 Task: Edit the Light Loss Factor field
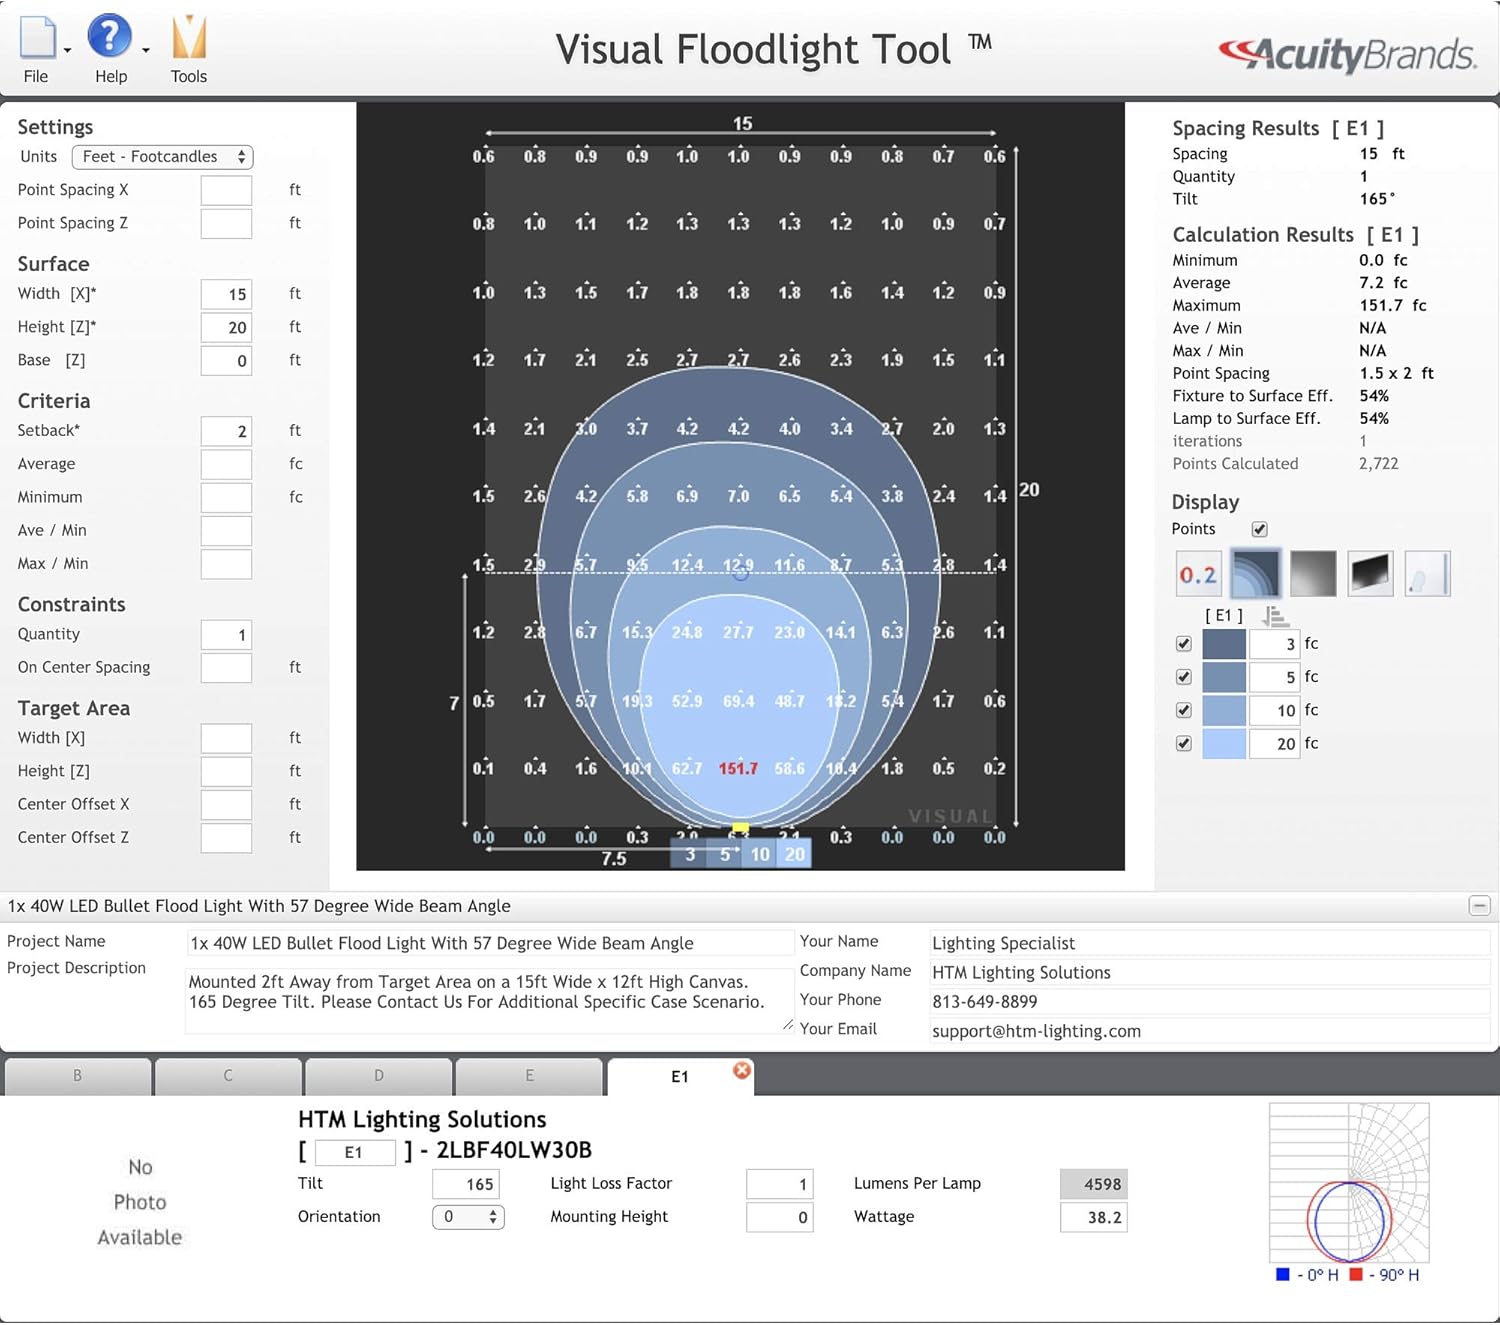click(x=780, y=1184)
